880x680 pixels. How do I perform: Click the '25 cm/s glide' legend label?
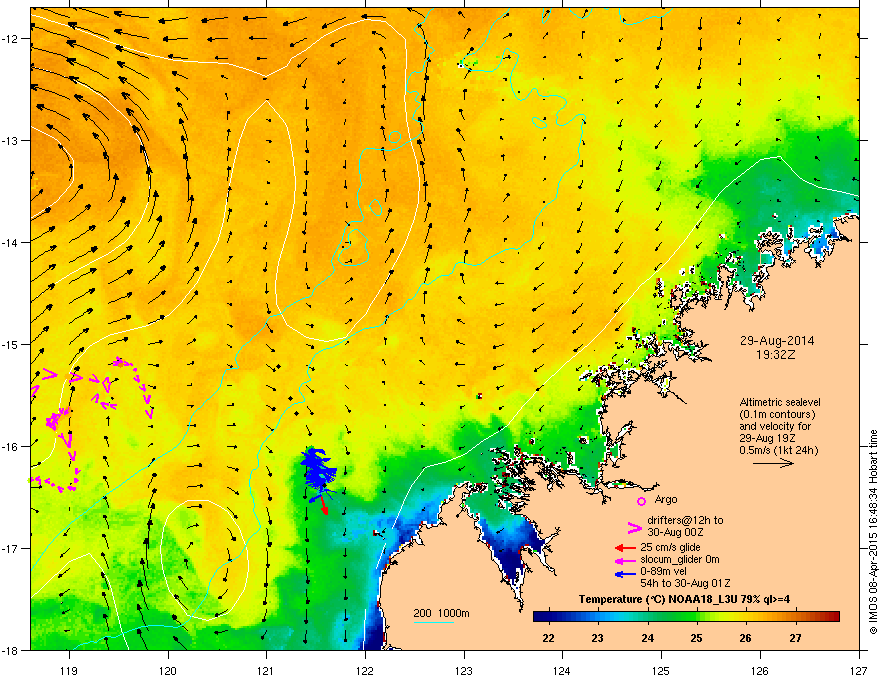tap(670, 547)
